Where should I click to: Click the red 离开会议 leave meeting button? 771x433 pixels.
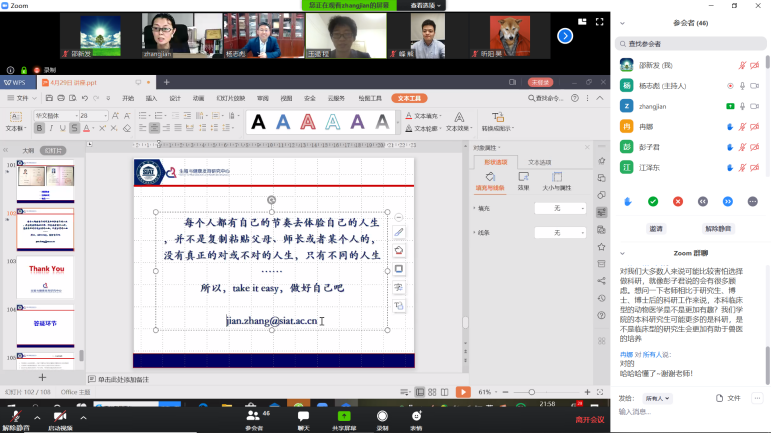click(589, 420)
